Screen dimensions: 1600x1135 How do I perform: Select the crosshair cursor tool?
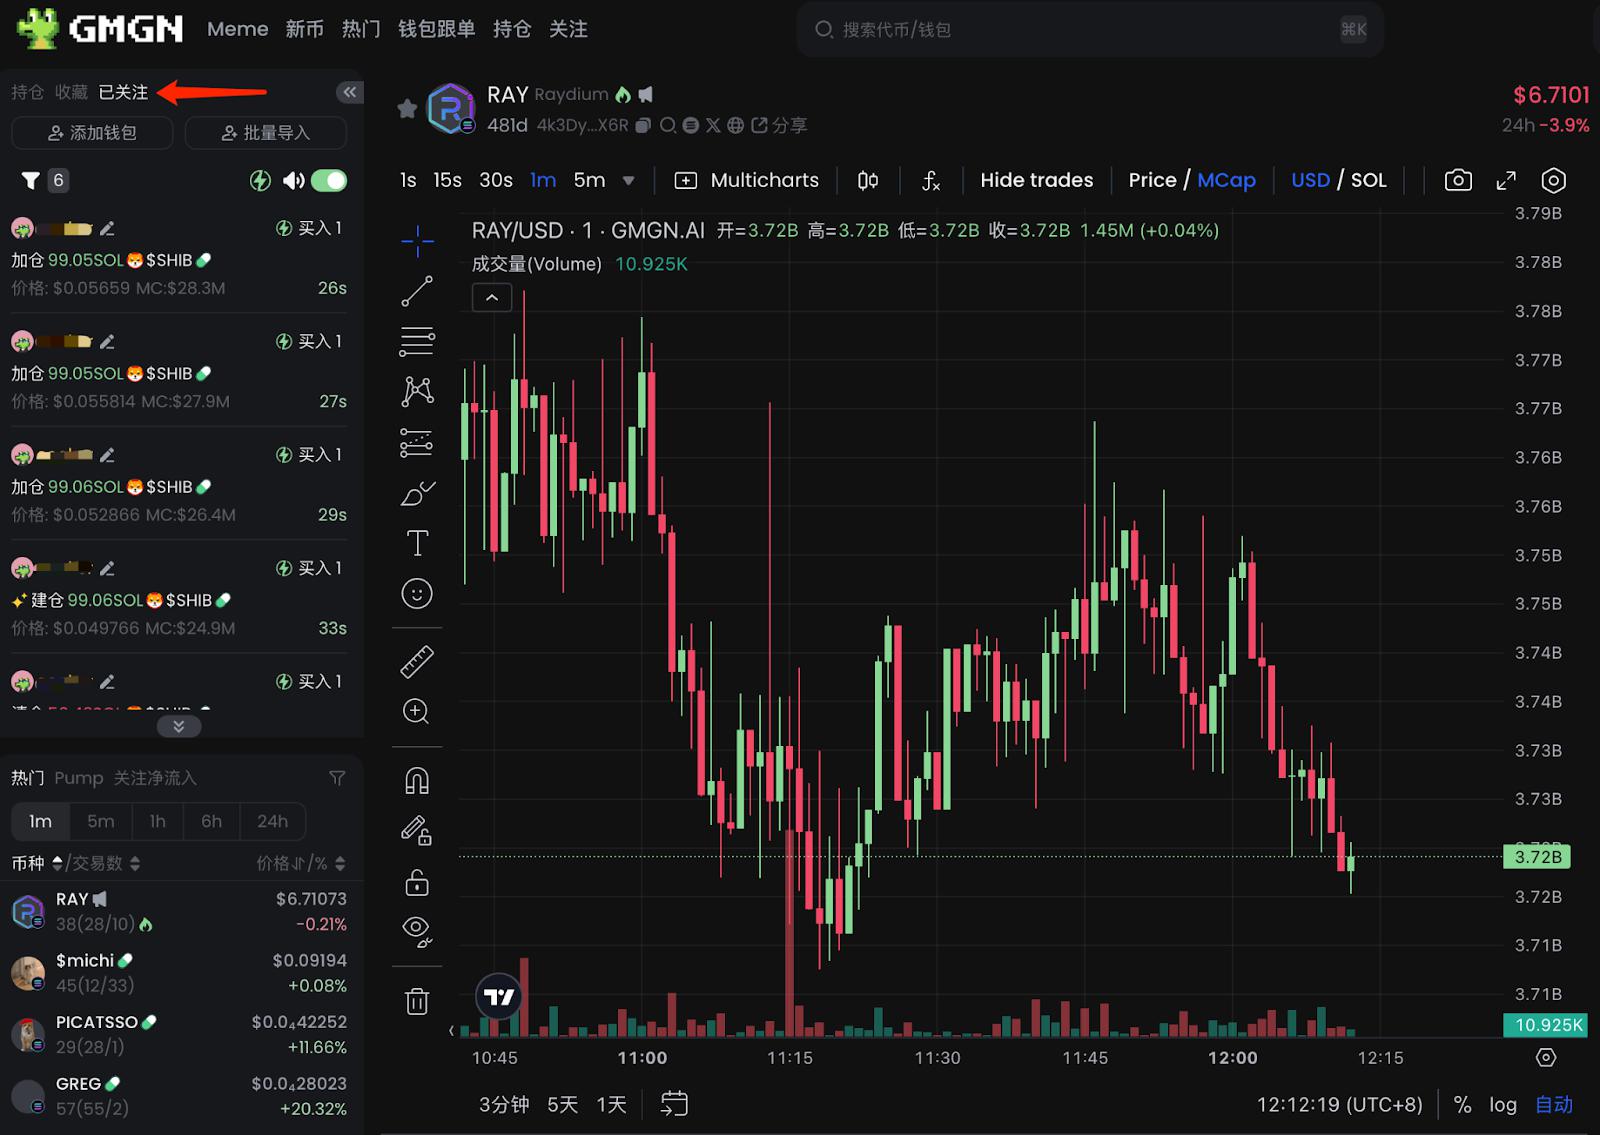[x=417, y=241]
